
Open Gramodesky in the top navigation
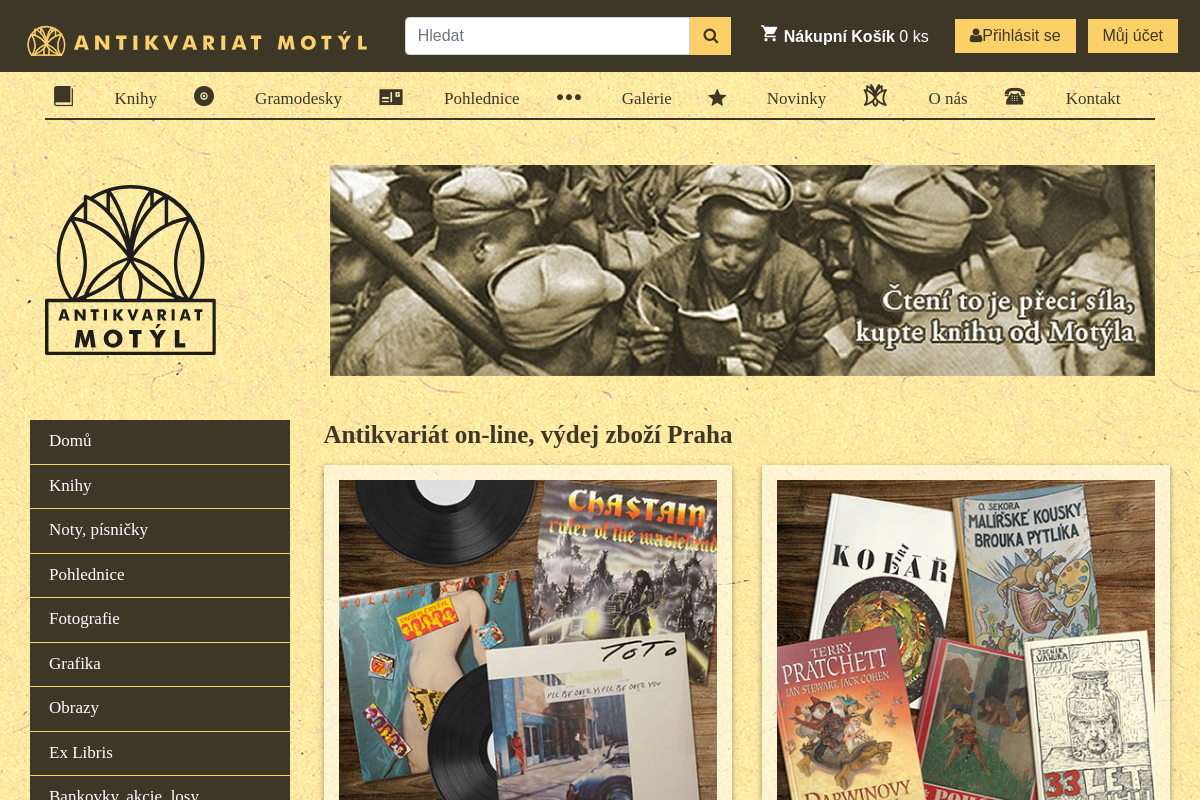coord(298,98)
